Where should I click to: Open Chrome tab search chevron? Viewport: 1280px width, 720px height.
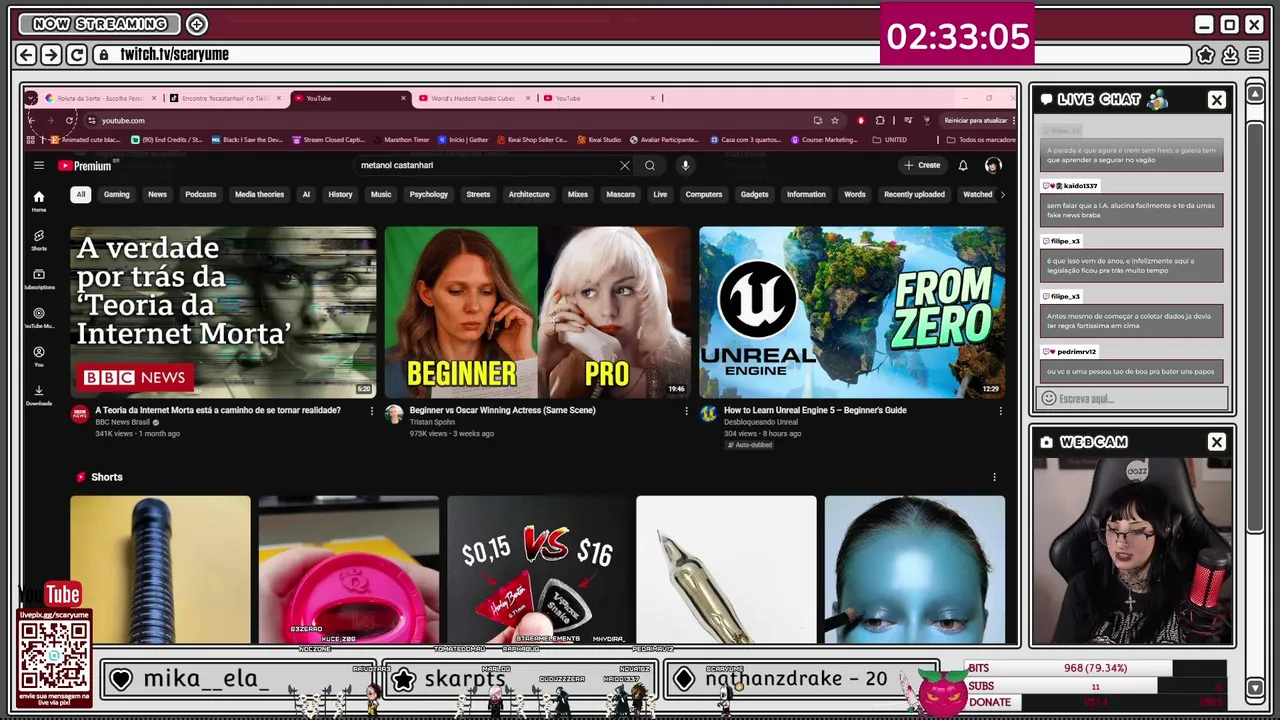[31, 98]
